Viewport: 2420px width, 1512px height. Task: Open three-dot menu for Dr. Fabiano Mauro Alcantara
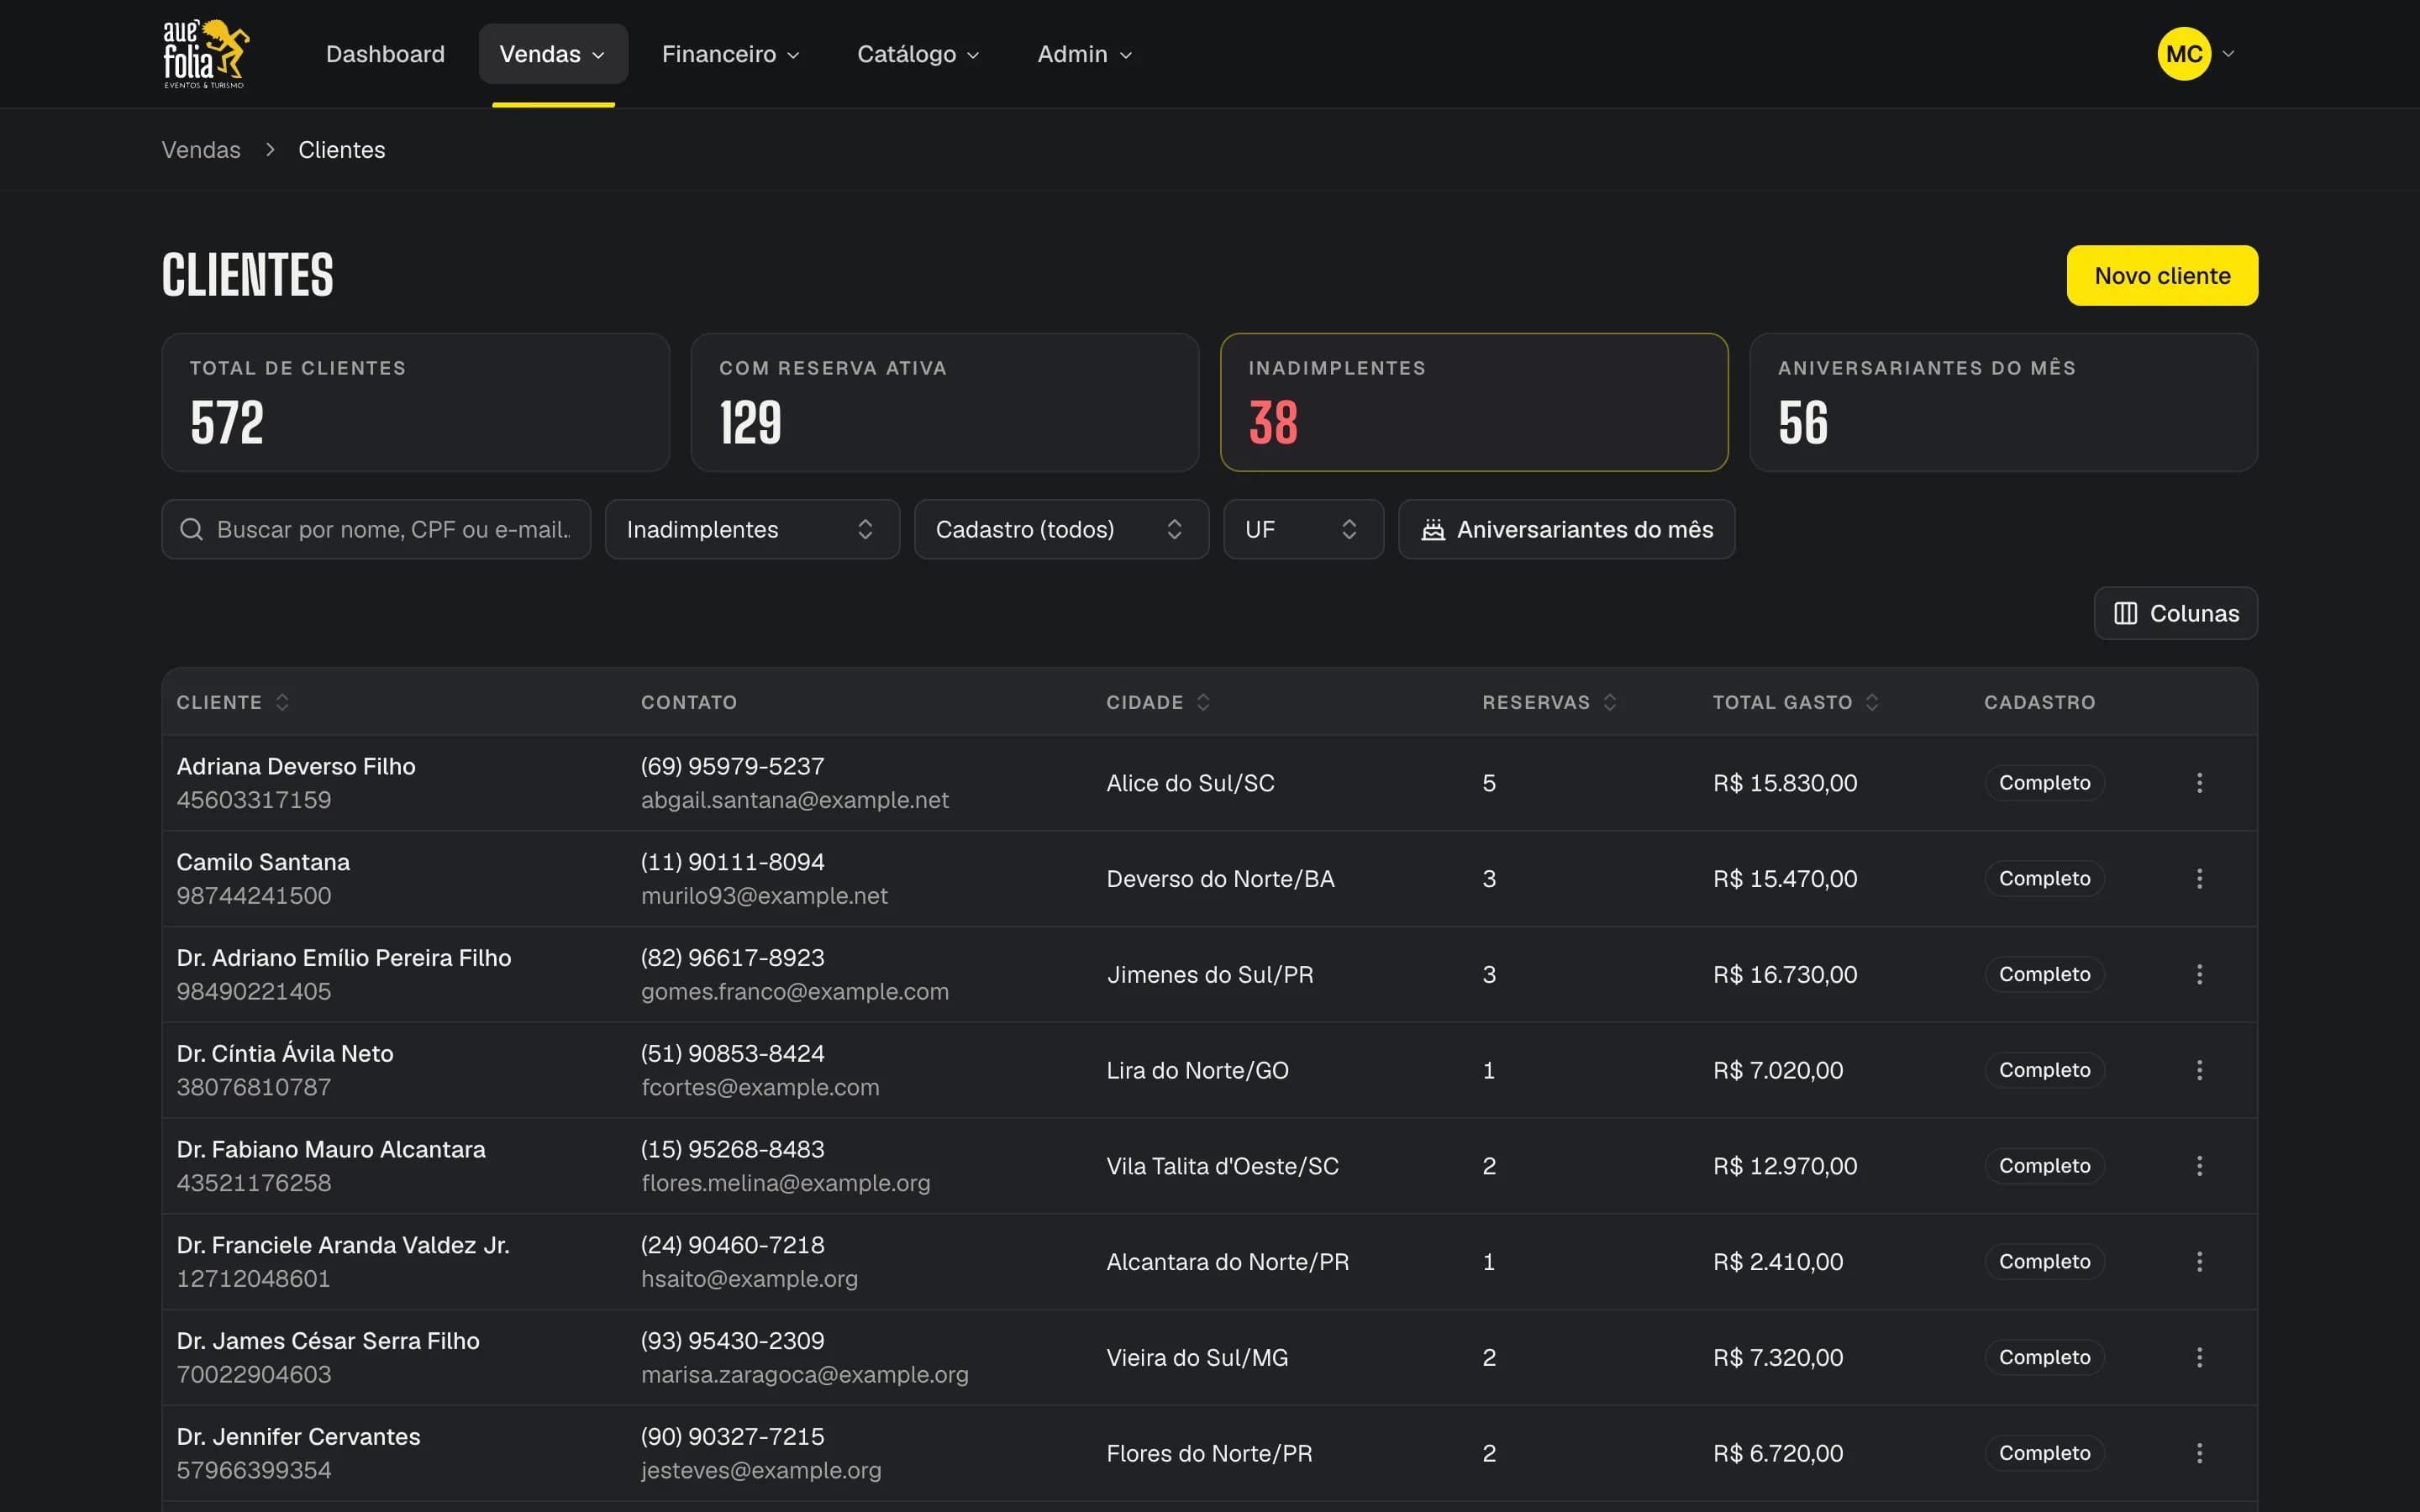coord(2199,1166)
